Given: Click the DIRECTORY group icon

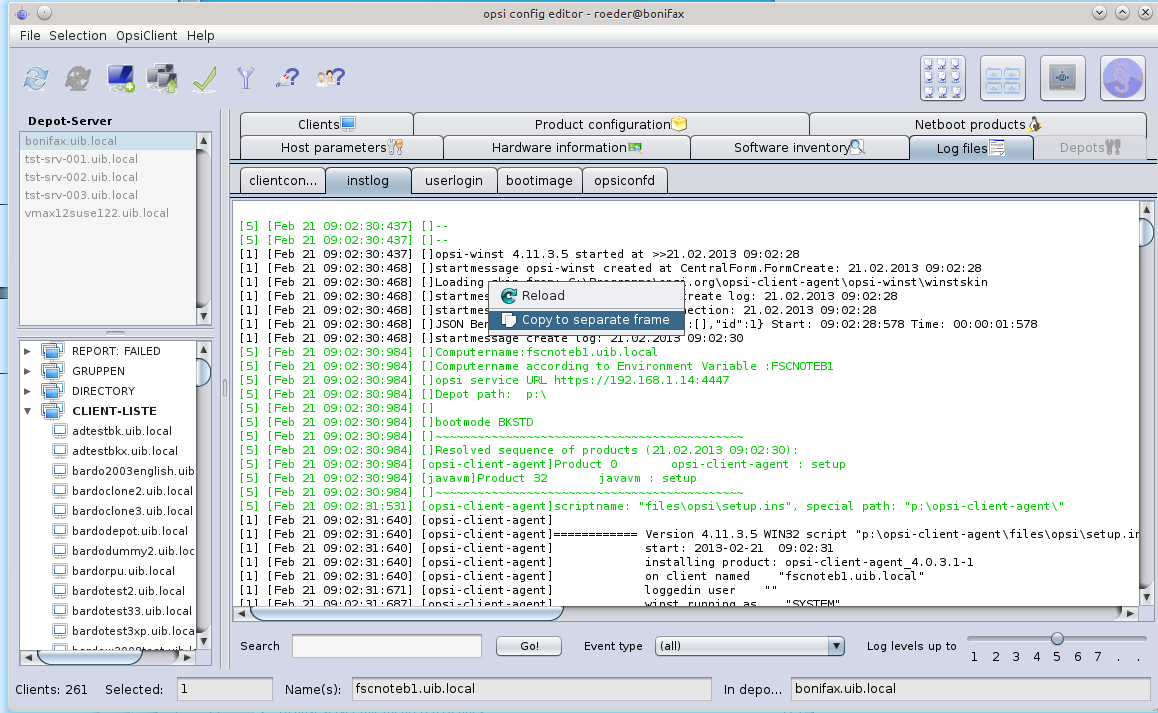Looking at the screenshot, I should [x=52, y=391].
